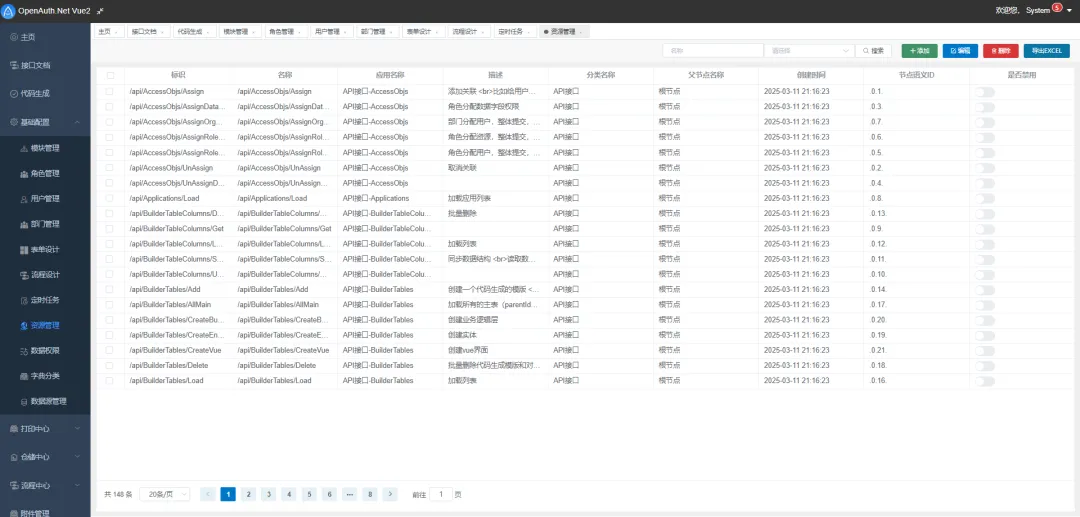1080x517 pixels.
Task: Tick the select-all checkbox in table header
Action: click(x=110, y=75)
